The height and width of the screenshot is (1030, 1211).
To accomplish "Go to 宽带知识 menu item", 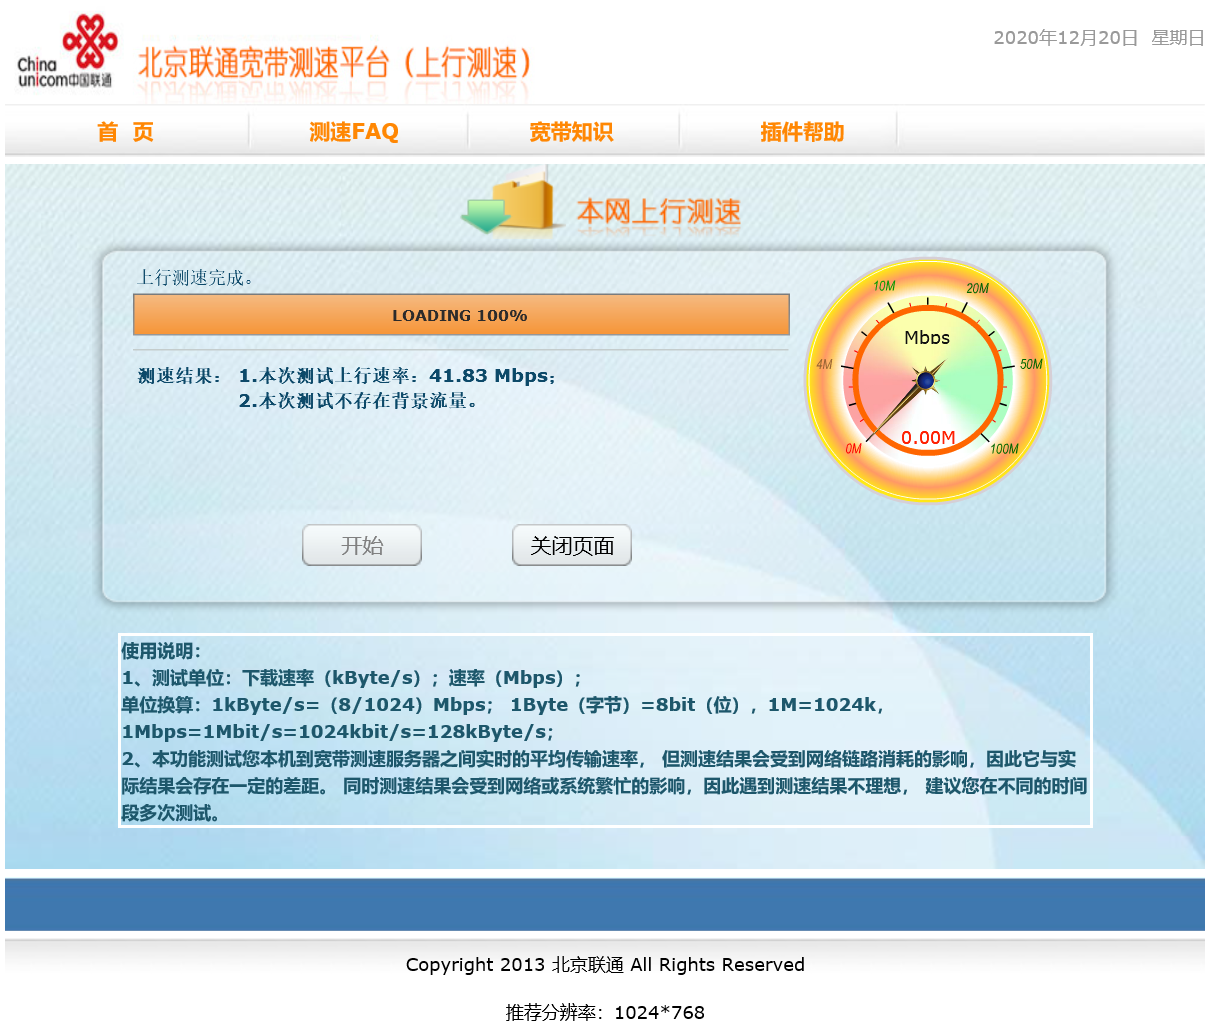I will (571, 132).
